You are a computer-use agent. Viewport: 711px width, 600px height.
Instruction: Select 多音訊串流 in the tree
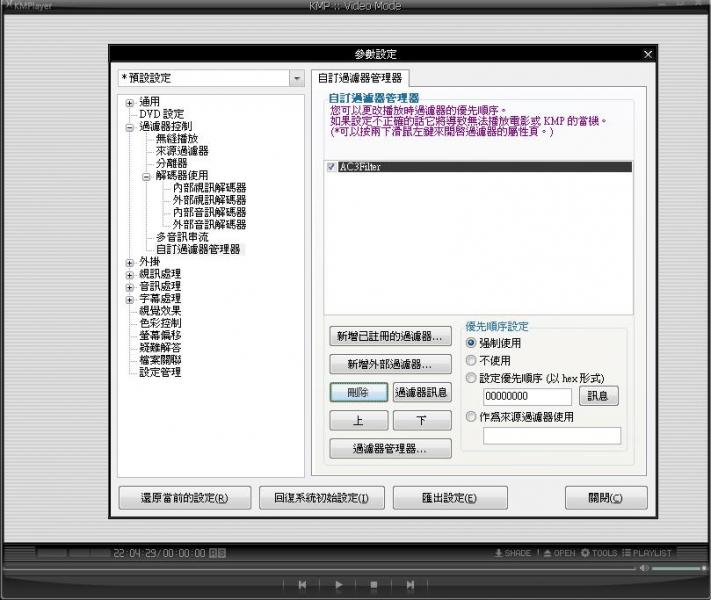coord(182,237)
